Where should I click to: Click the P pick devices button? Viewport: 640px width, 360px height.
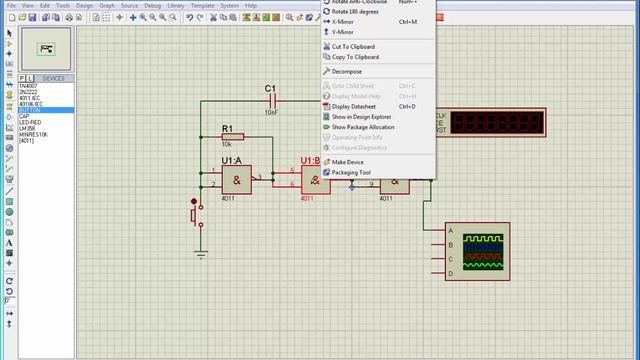pos(22,78)
